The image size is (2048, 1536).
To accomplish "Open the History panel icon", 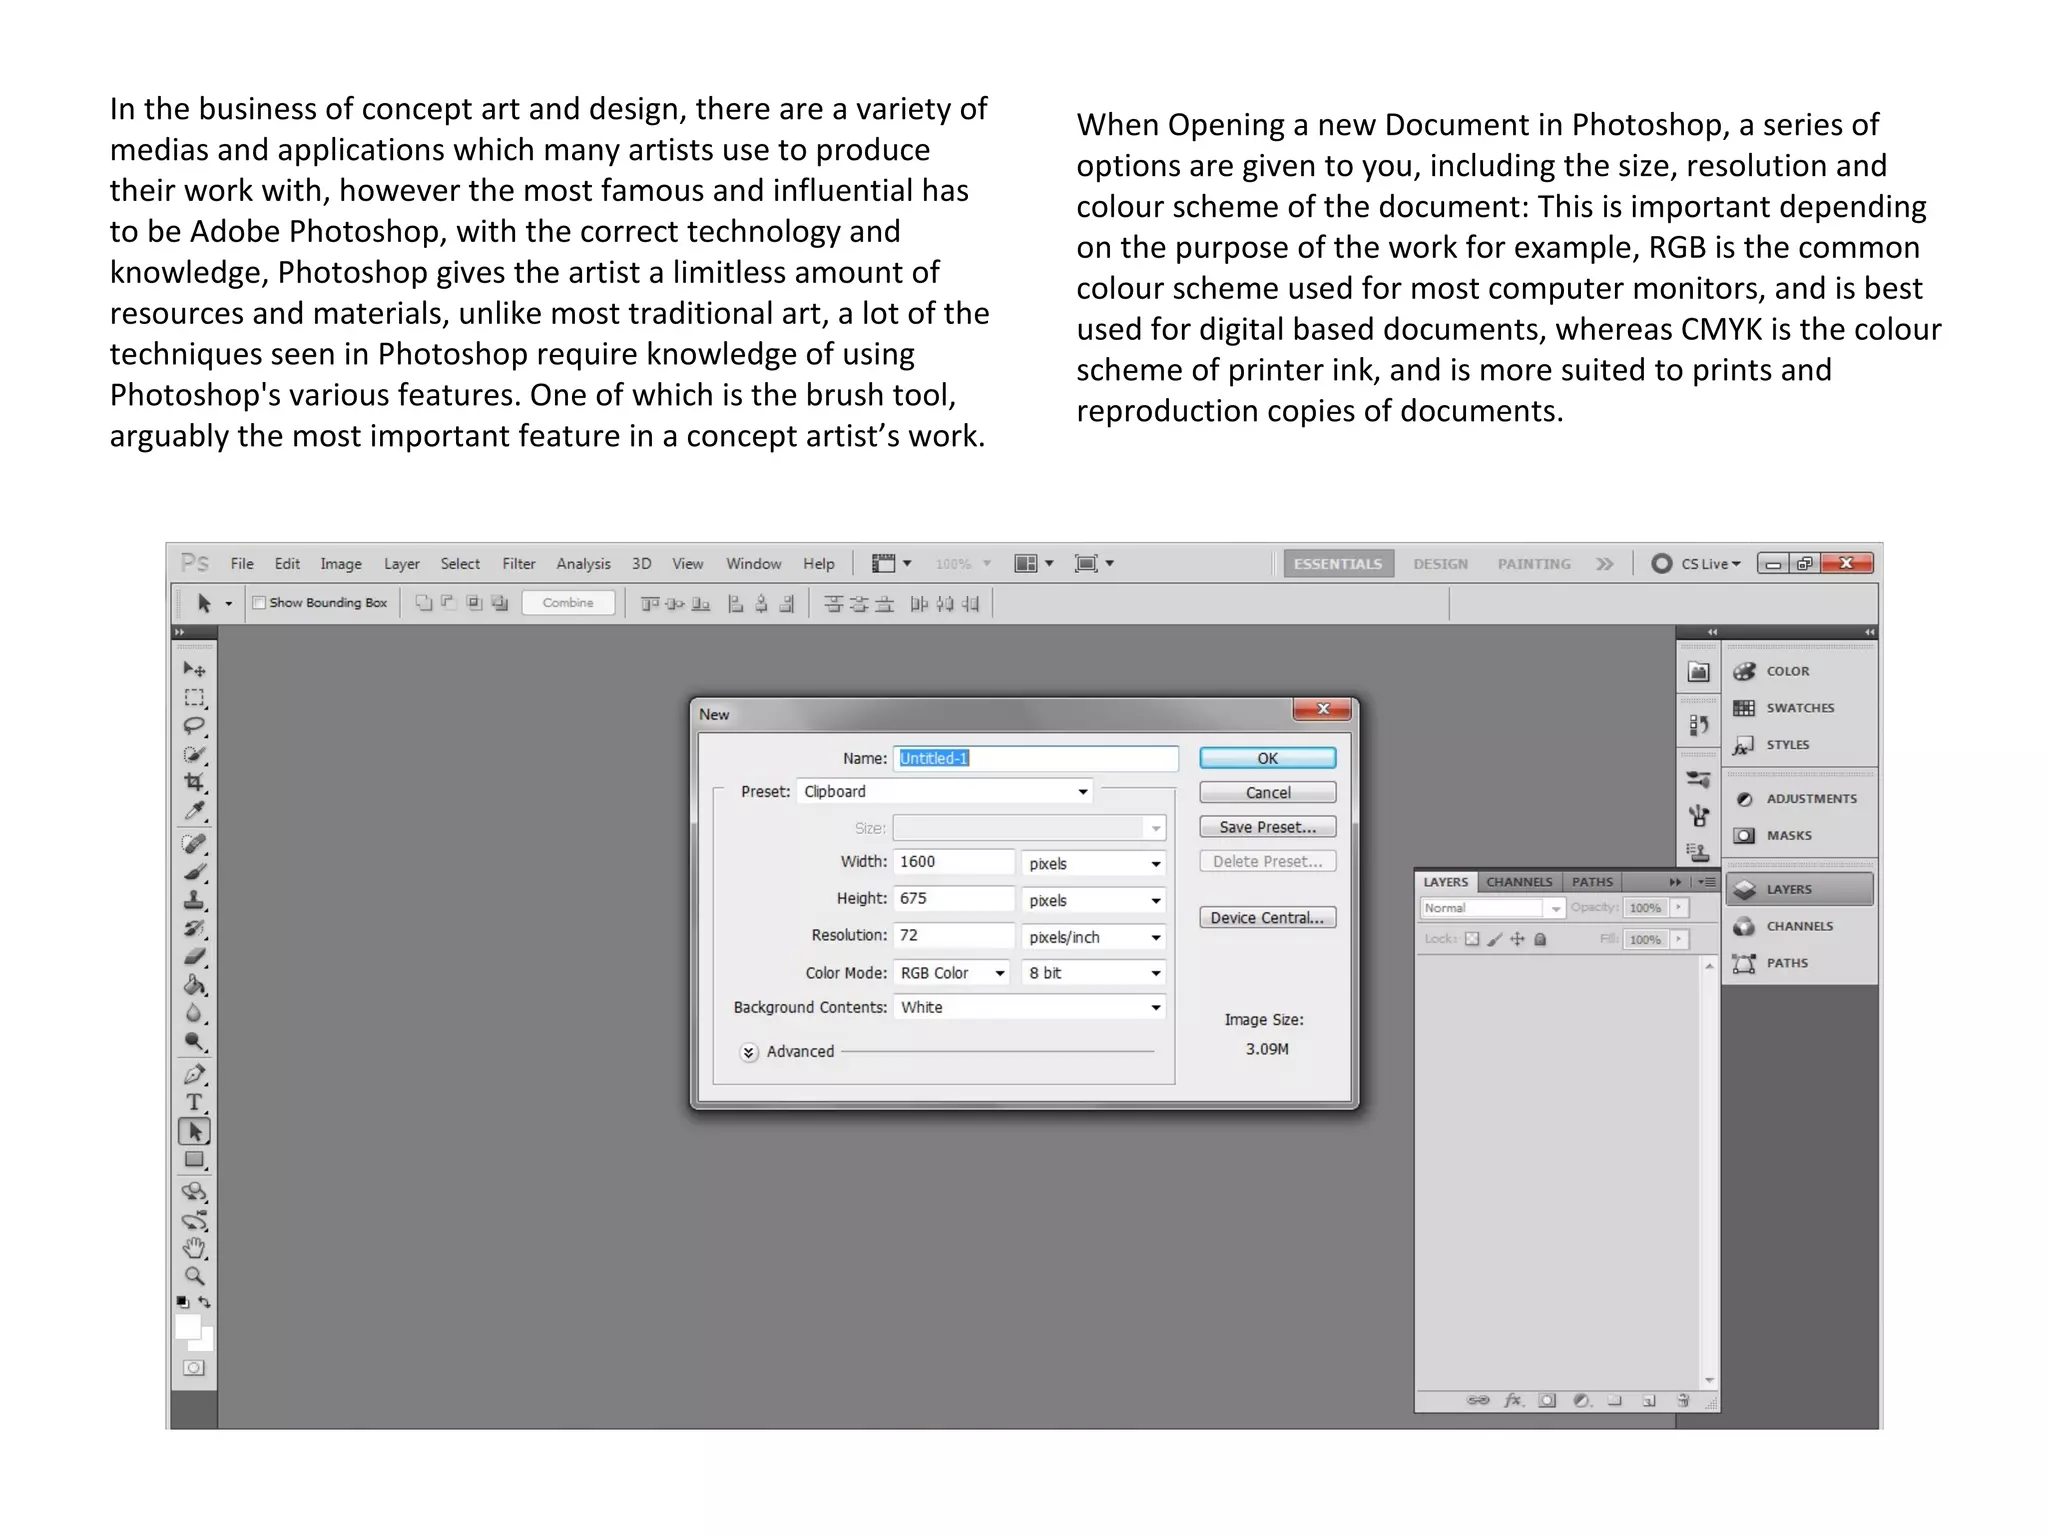I will pyautogui.click(x=1698, y=725).
